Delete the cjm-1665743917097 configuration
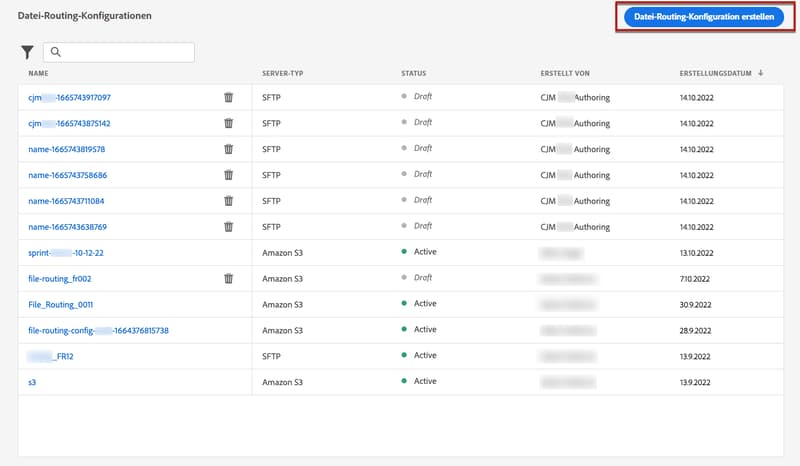The image size is (800, 466). 229,97
